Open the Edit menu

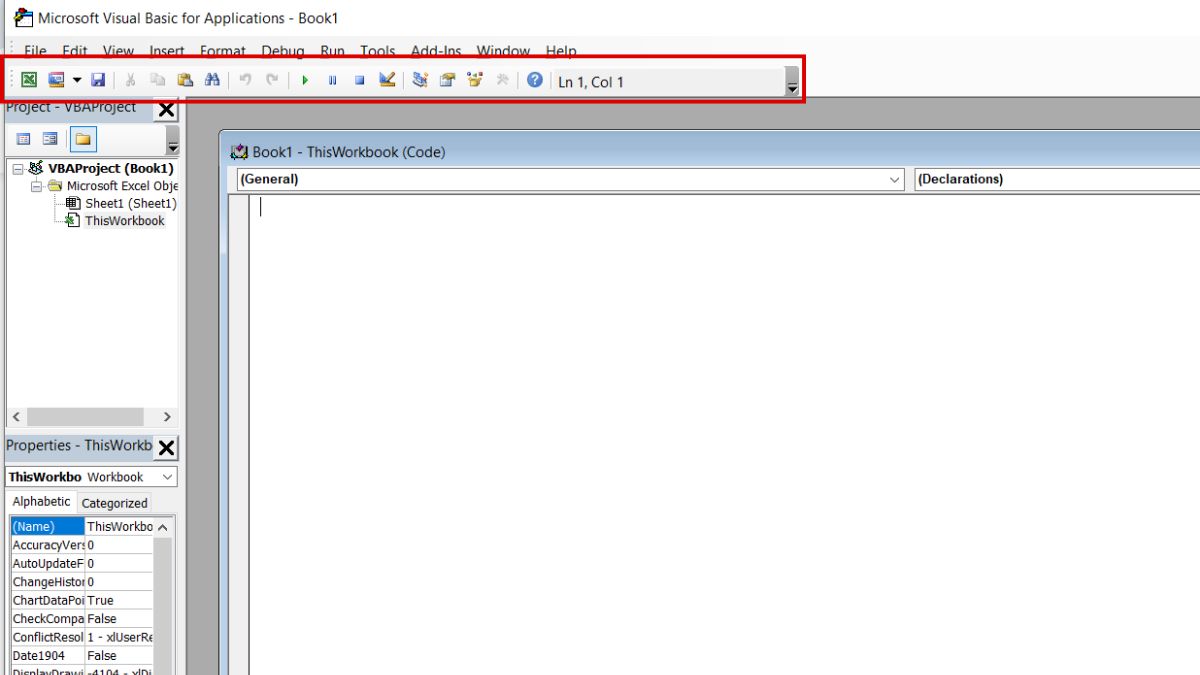(x=75, y=51)
